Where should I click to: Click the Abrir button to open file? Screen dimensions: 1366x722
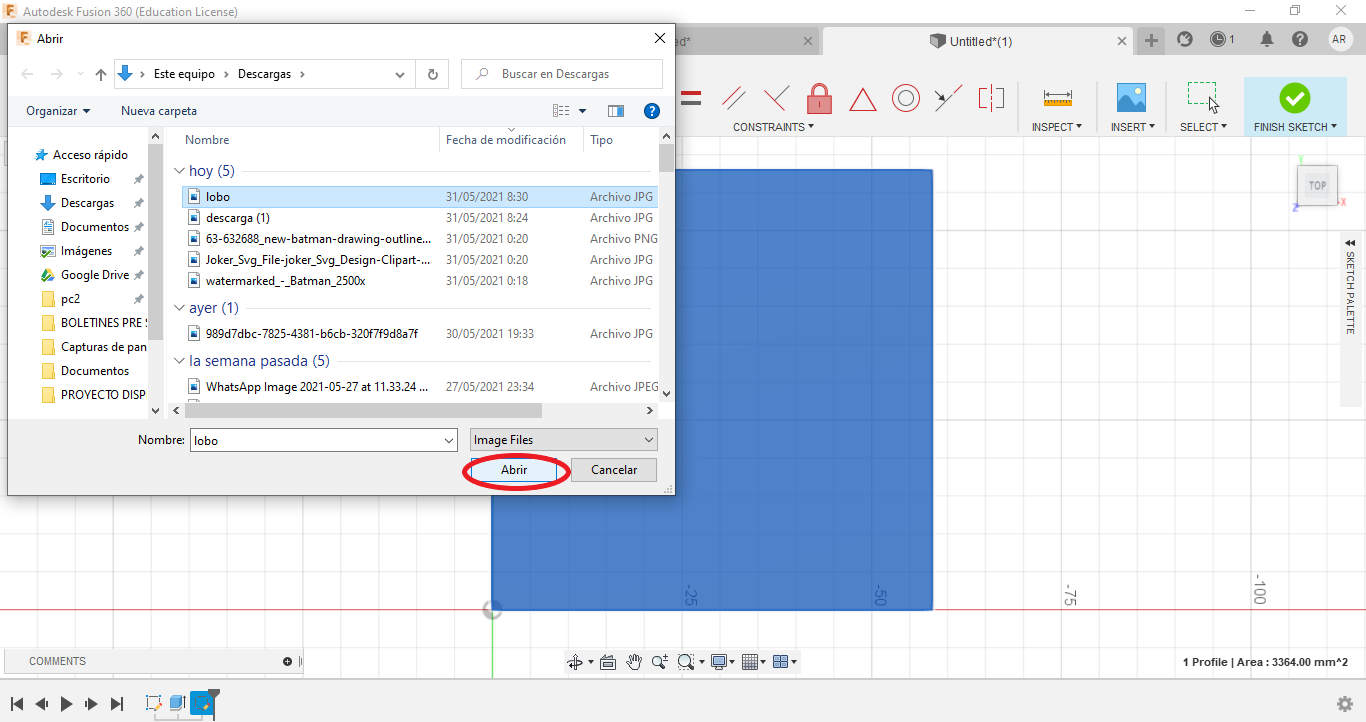point(514,470)
